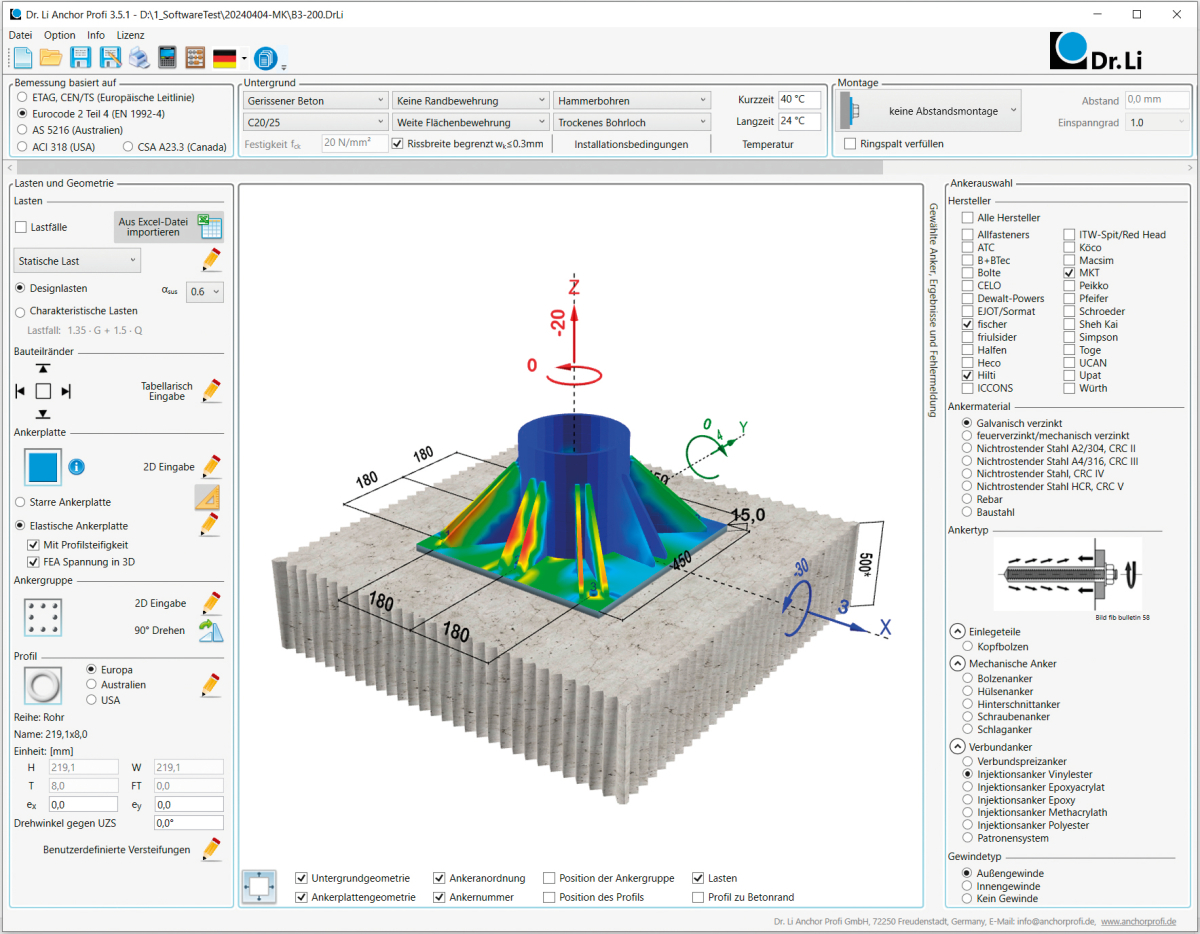Collapse the Mechanische Anker section
This screenshot has height=934, width=1200.
pos(957,663)
